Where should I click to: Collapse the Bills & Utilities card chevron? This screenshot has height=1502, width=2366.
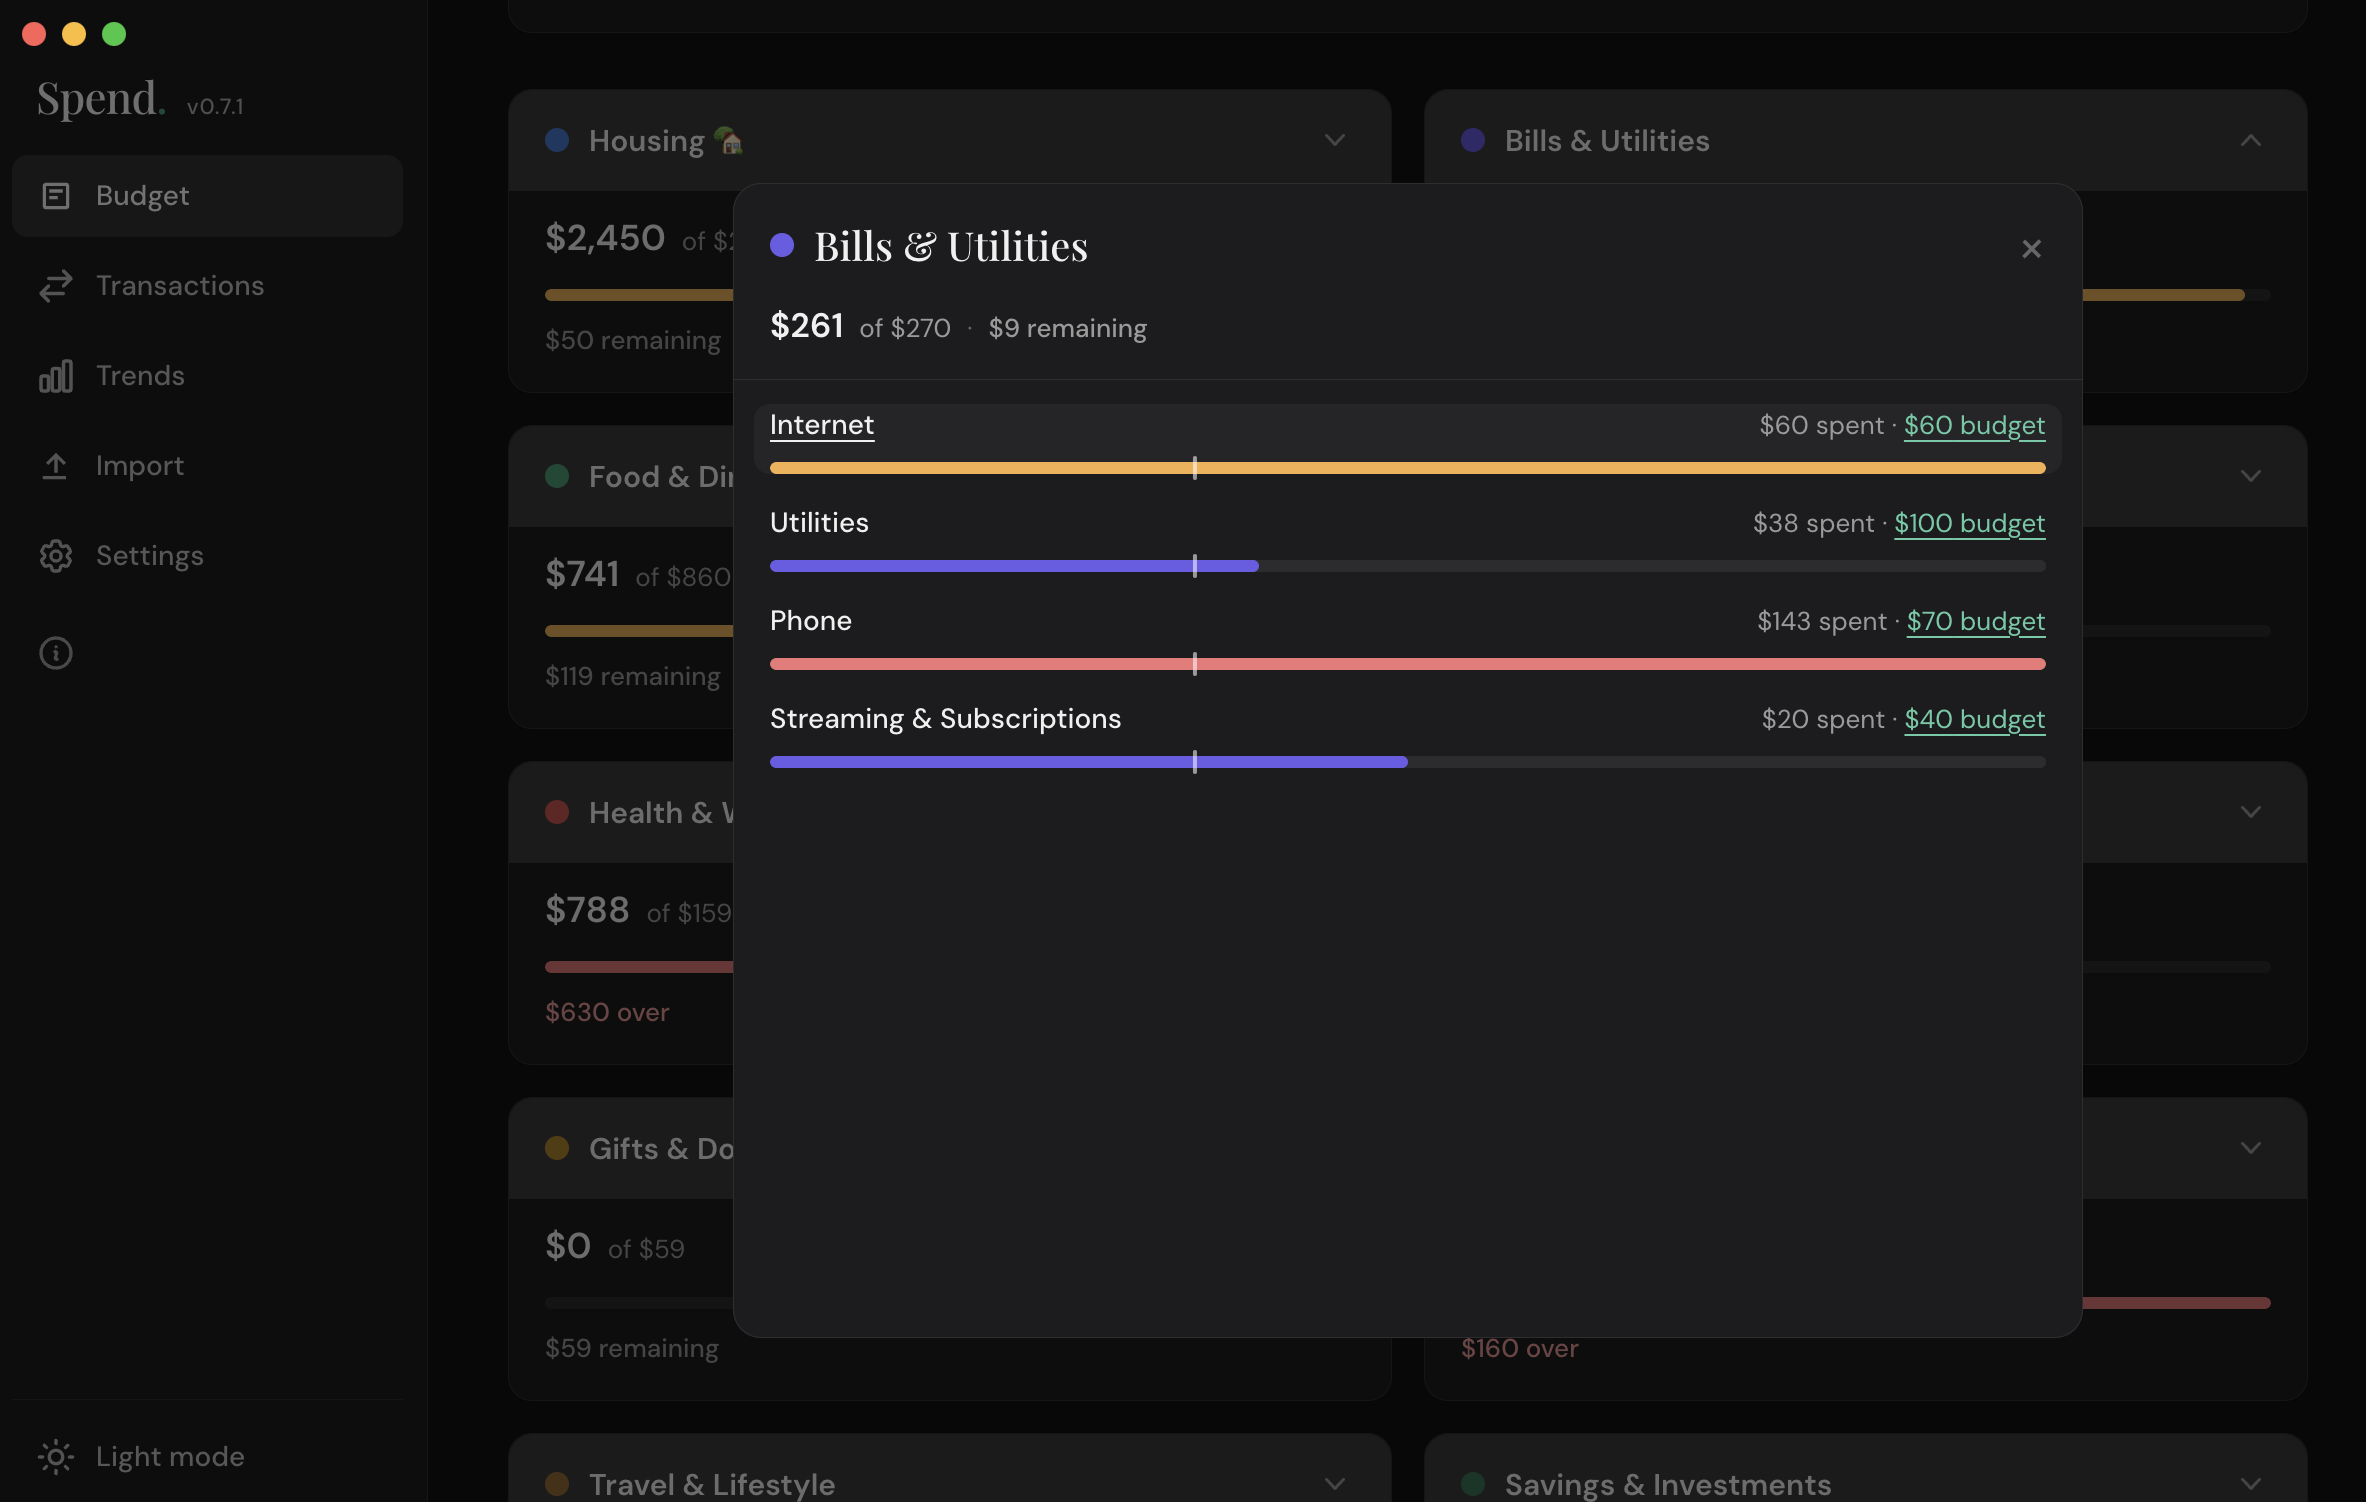pyautogui.click(x=2251, y=140)
